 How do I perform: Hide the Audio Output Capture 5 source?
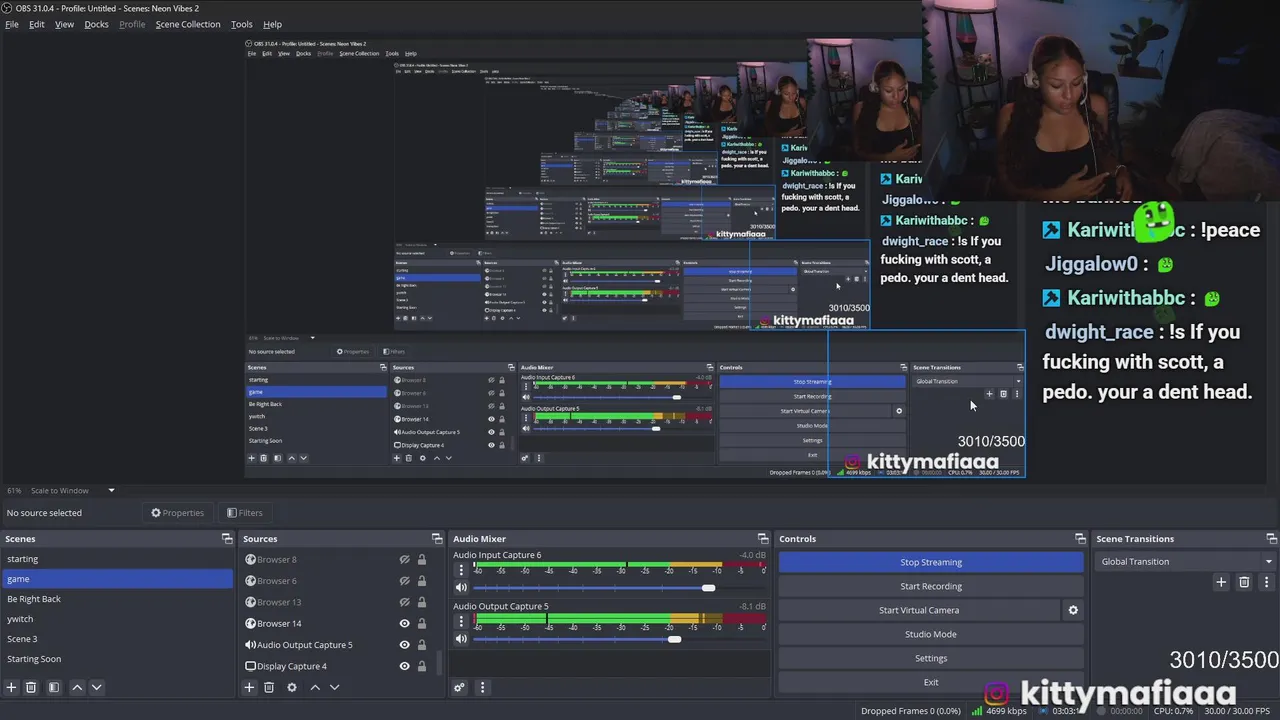pos(405,645)
